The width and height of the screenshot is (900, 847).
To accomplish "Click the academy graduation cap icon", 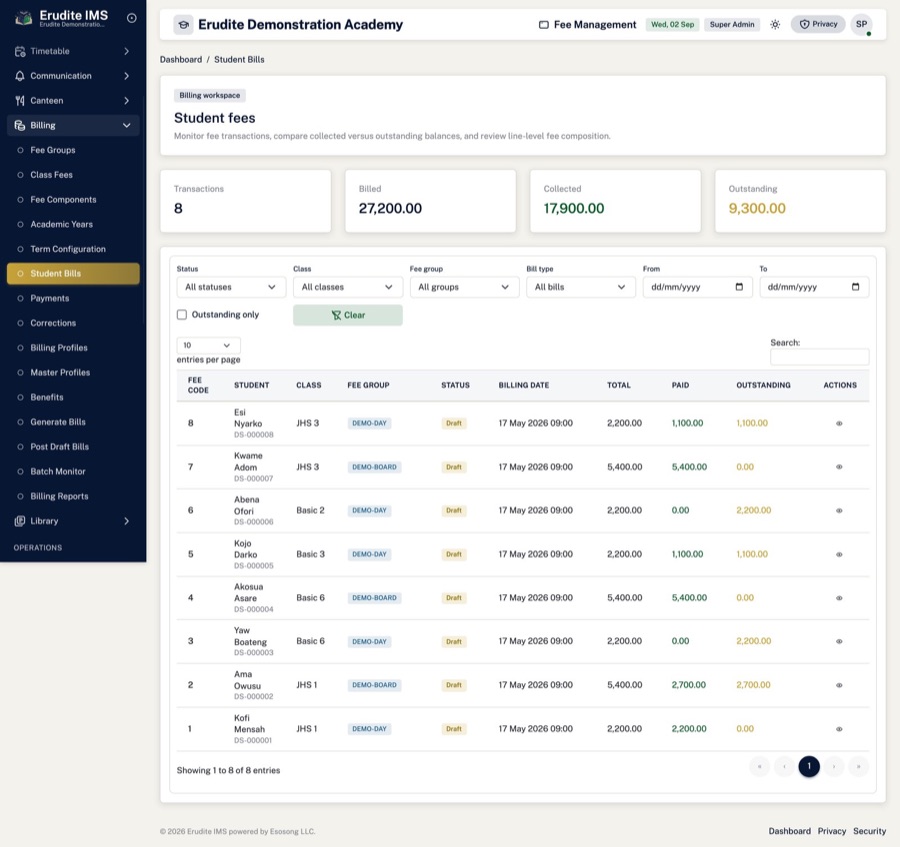I will coord(184,25).
